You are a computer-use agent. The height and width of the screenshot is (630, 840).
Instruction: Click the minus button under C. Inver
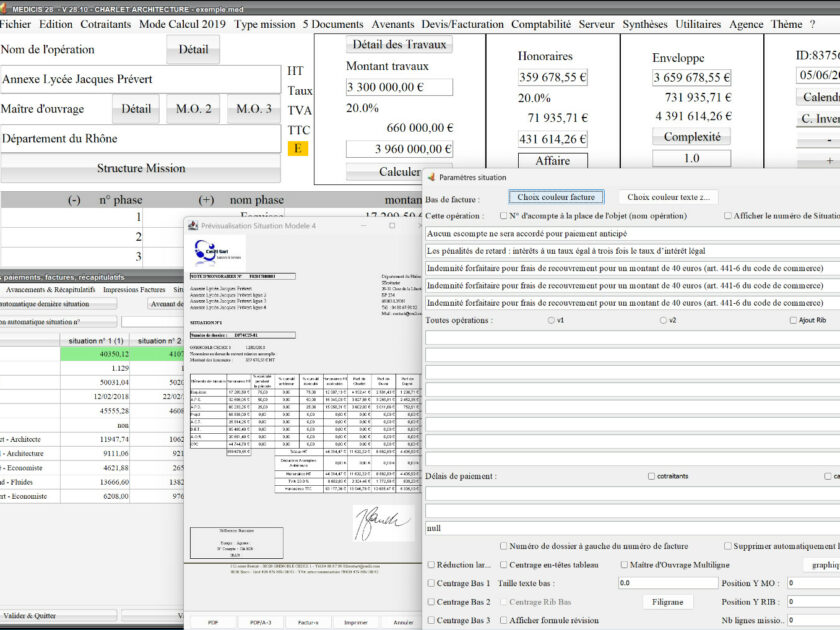point(819,140)
